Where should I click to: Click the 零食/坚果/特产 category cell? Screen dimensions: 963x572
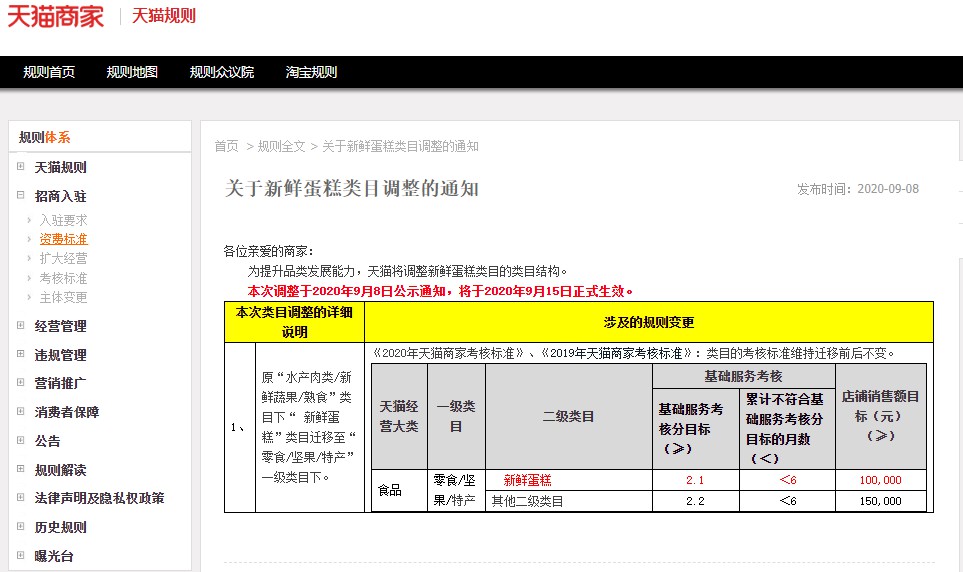pyautogui.click(x=455, y=490)
